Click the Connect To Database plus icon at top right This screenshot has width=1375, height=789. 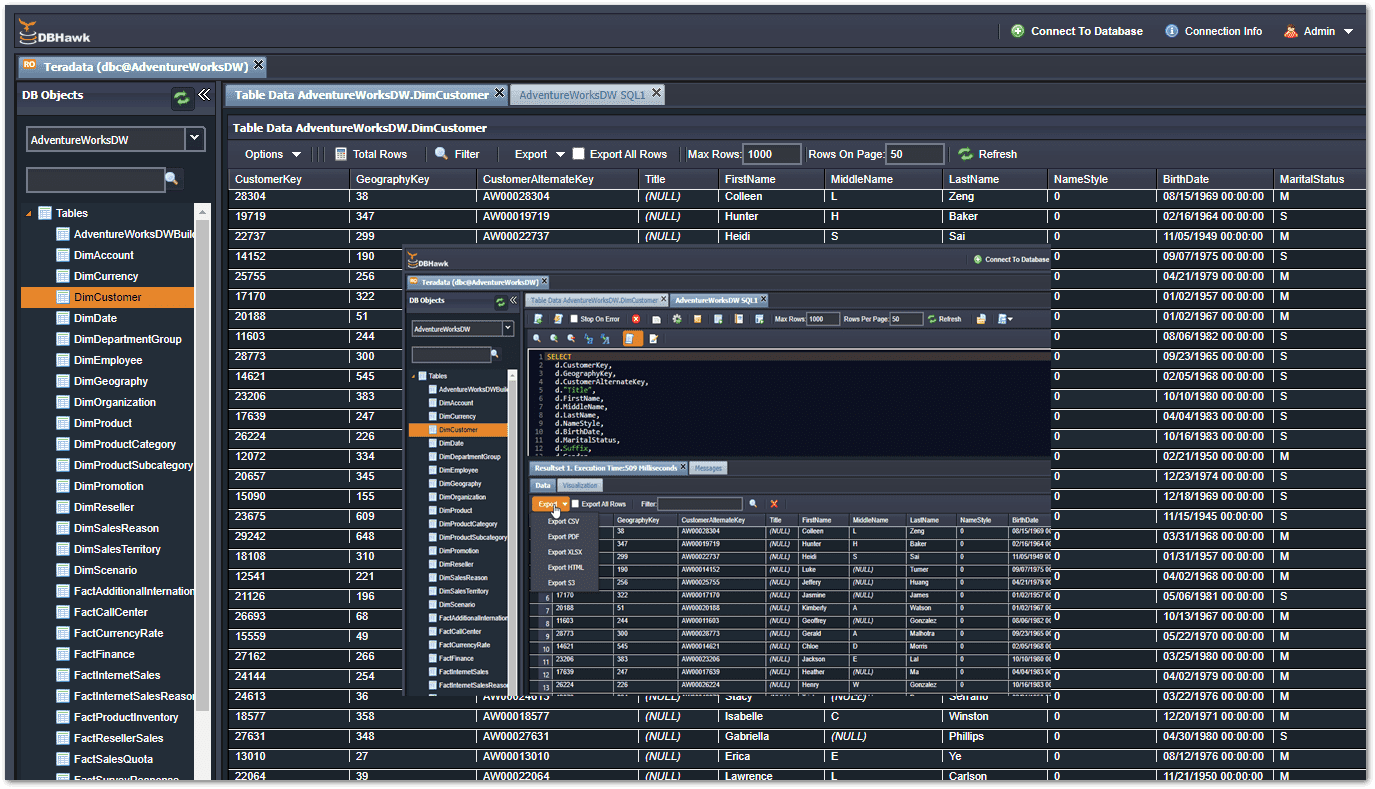click(1018, 31)
